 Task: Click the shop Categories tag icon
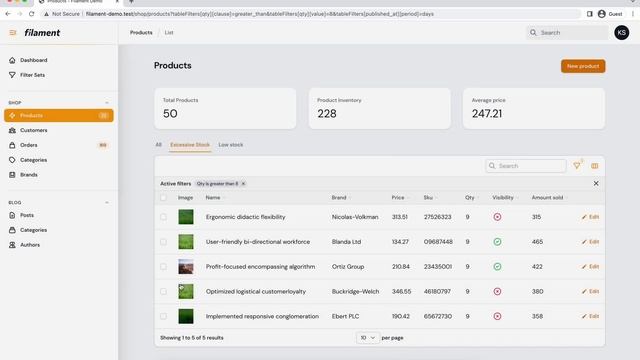click(12, 160)
